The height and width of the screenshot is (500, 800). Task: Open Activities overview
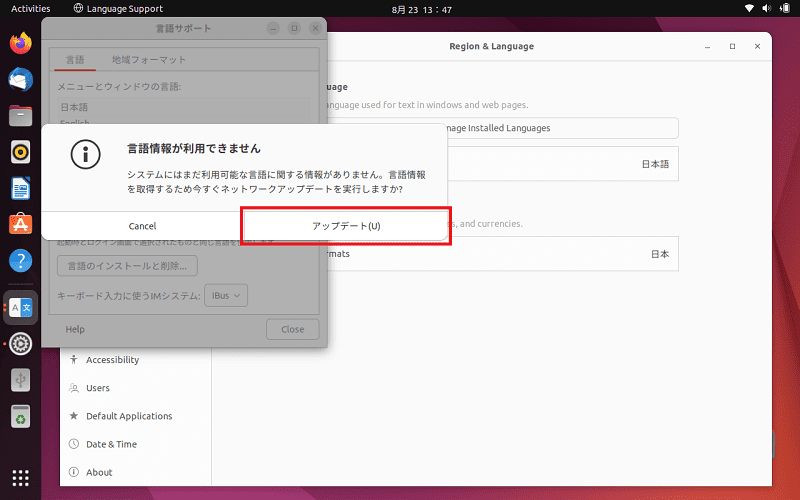[31, 9]
